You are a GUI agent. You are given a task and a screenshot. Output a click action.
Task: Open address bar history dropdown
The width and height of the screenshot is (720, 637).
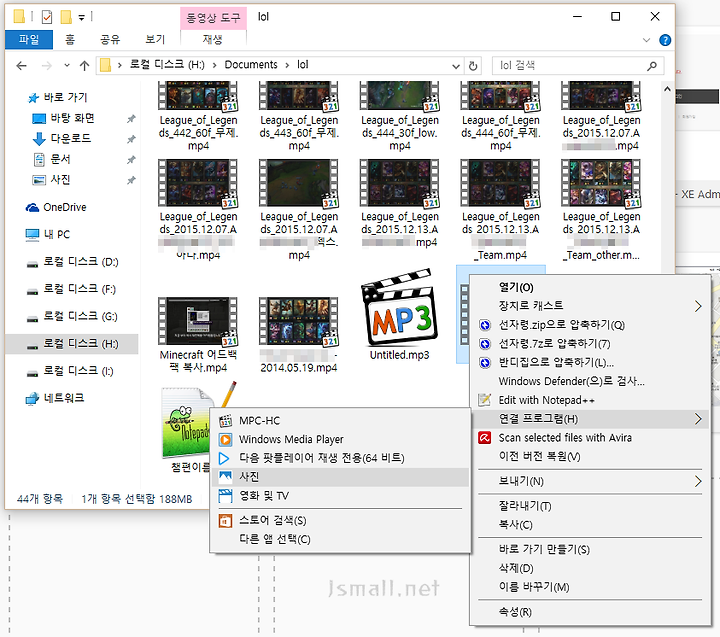pyautogui.click(x=456, y=66)
